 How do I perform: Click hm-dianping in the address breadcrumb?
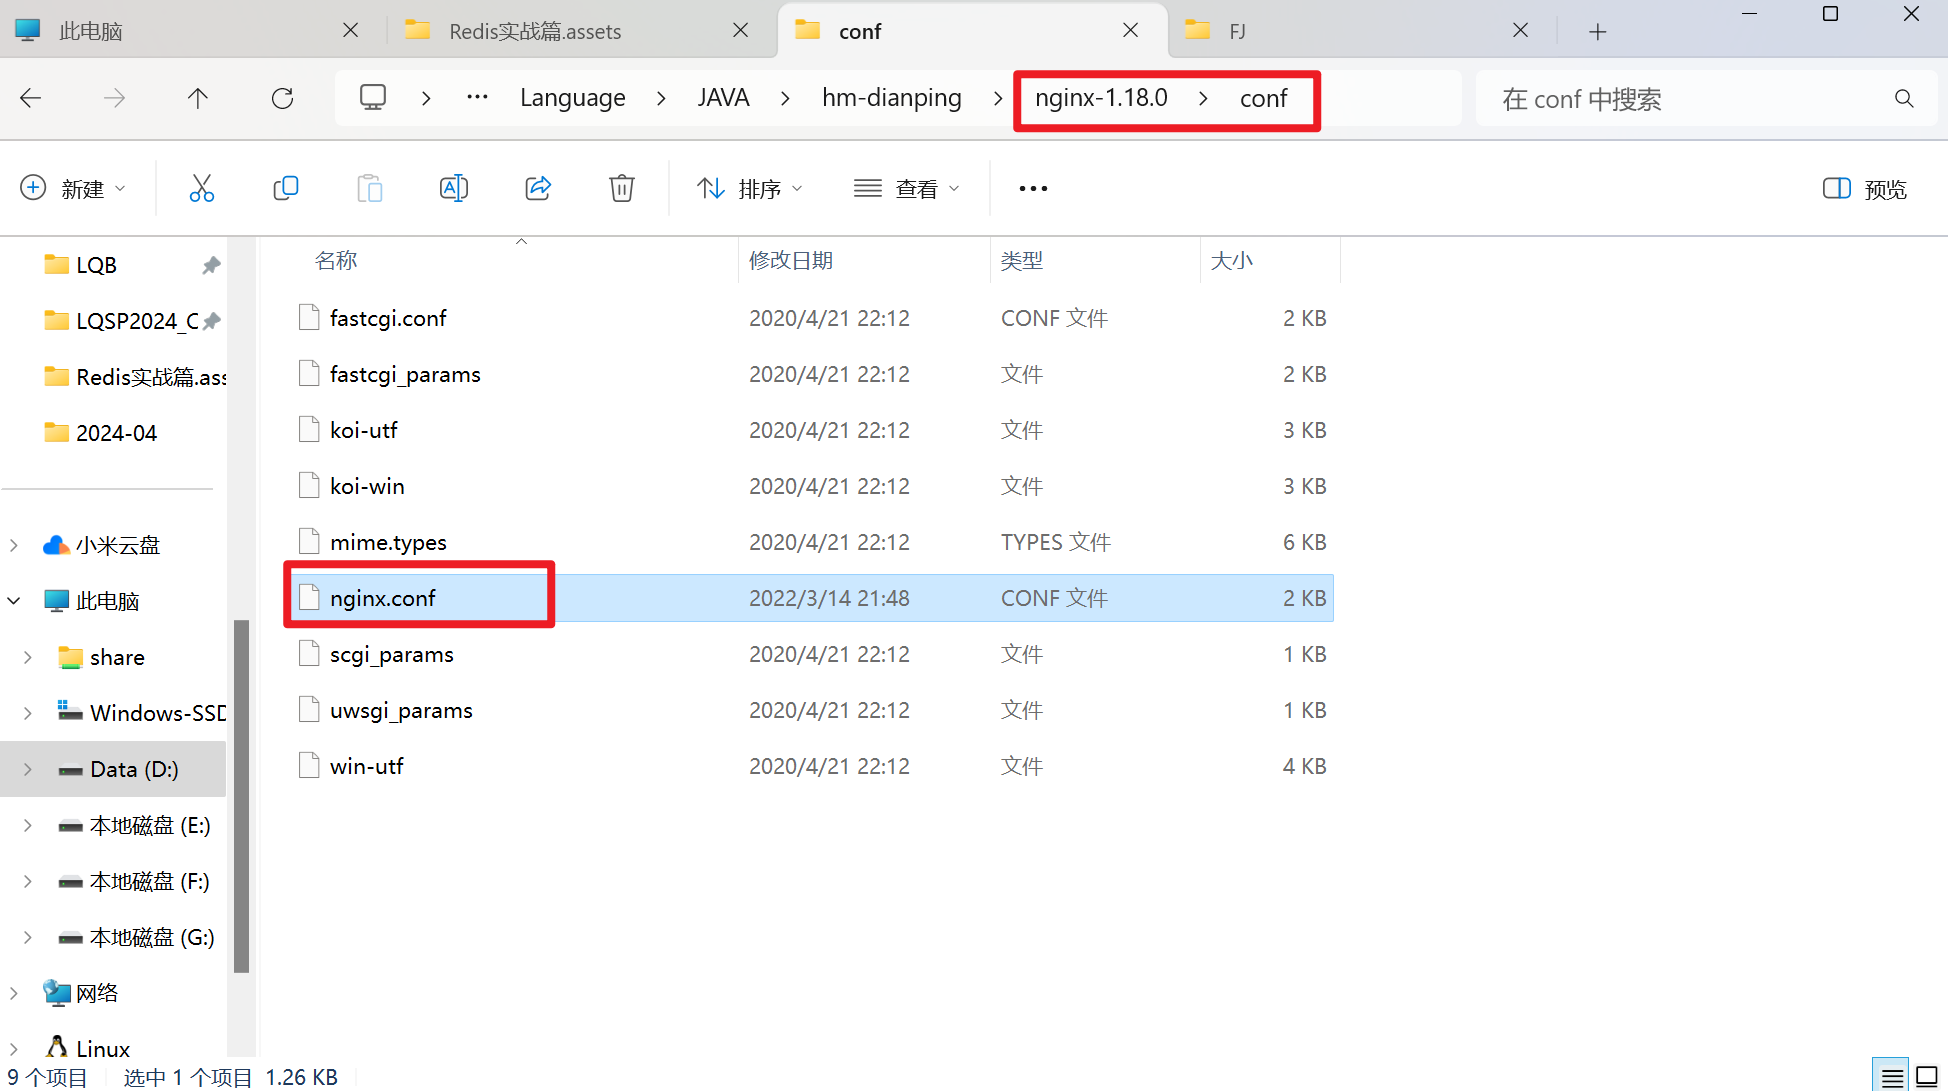891,98
